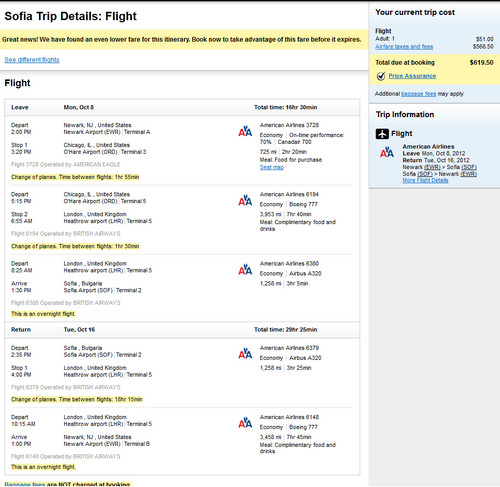This screenshot has width=500, height=487.
Task: Click American Airlines logo for flight 6194
Action: pyautogui.click(x=245, y=200)
